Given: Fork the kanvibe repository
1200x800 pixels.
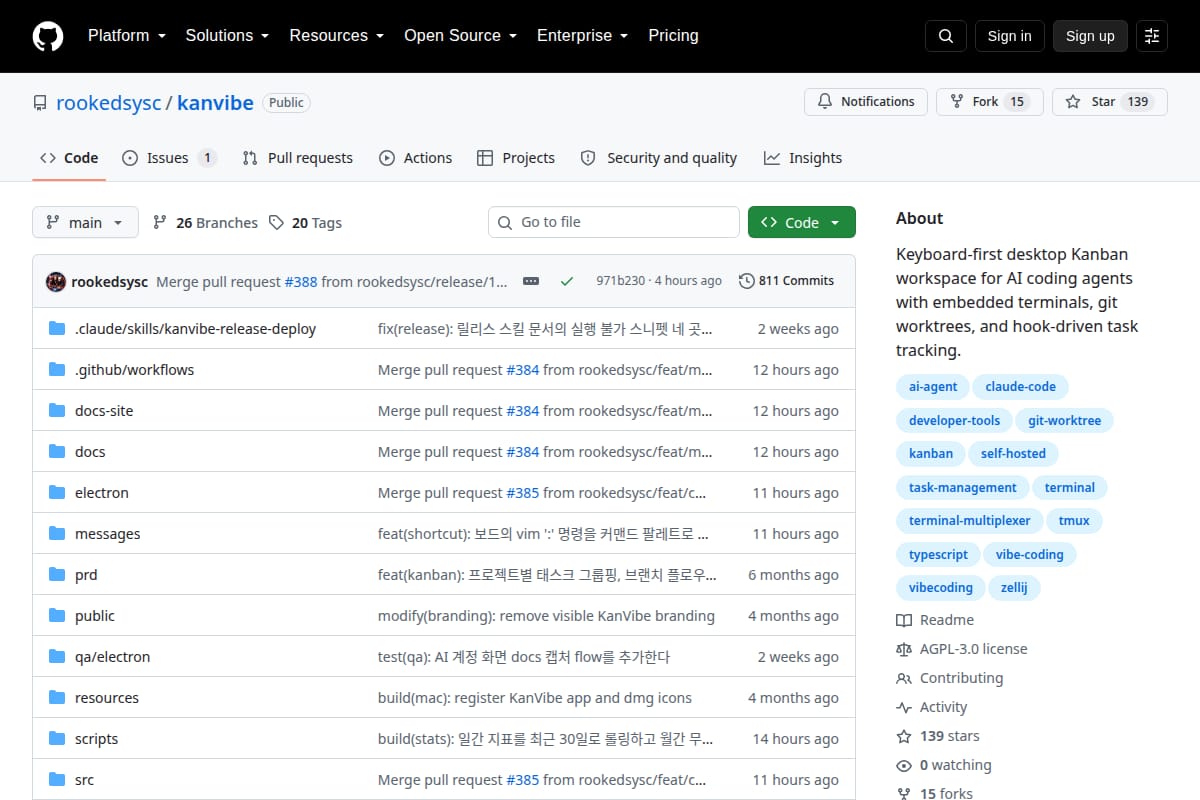Looking at the screenshot, I should pyautogui.click(x=990, y=102).
